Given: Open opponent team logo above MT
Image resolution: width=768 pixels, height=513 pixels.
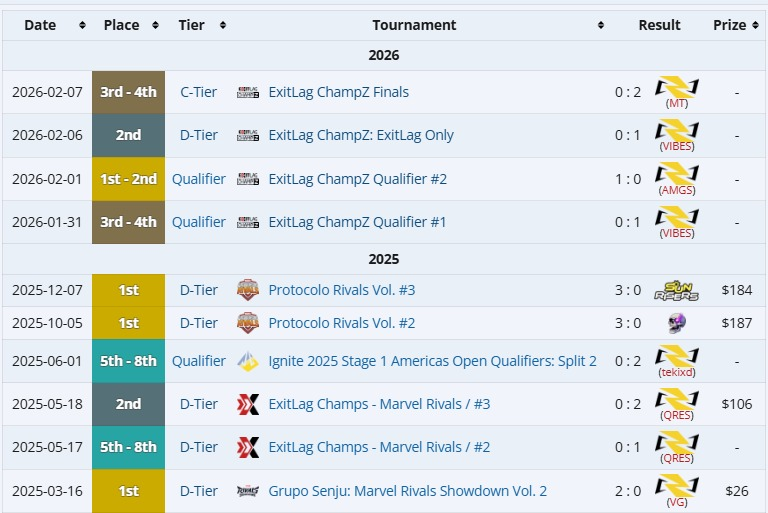Looking at the screenshot, I should click(677, 87).
